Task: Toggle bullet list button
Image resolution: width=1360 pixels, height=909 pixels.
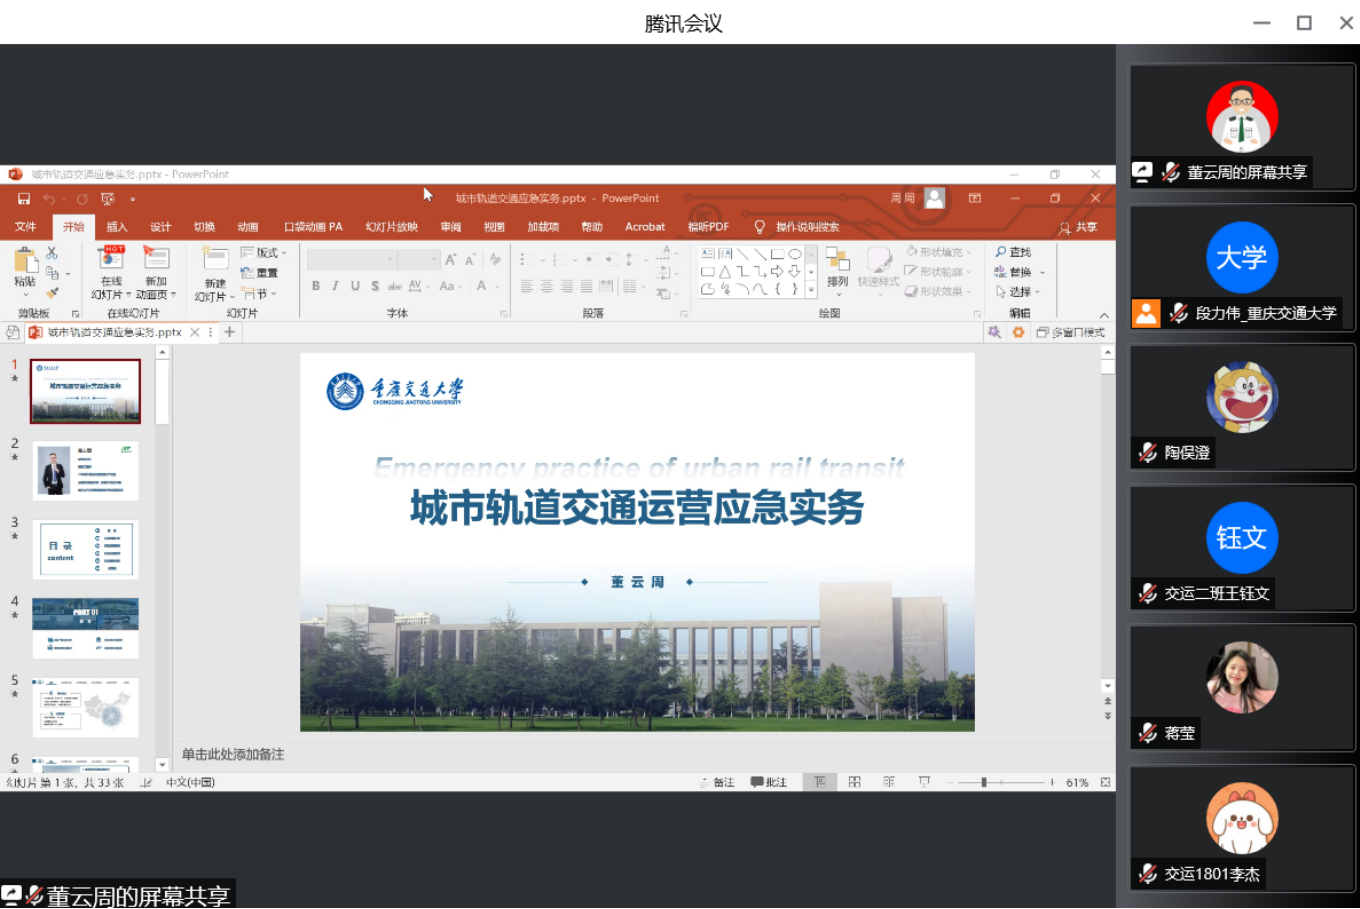Action: (x=529, y=260)
